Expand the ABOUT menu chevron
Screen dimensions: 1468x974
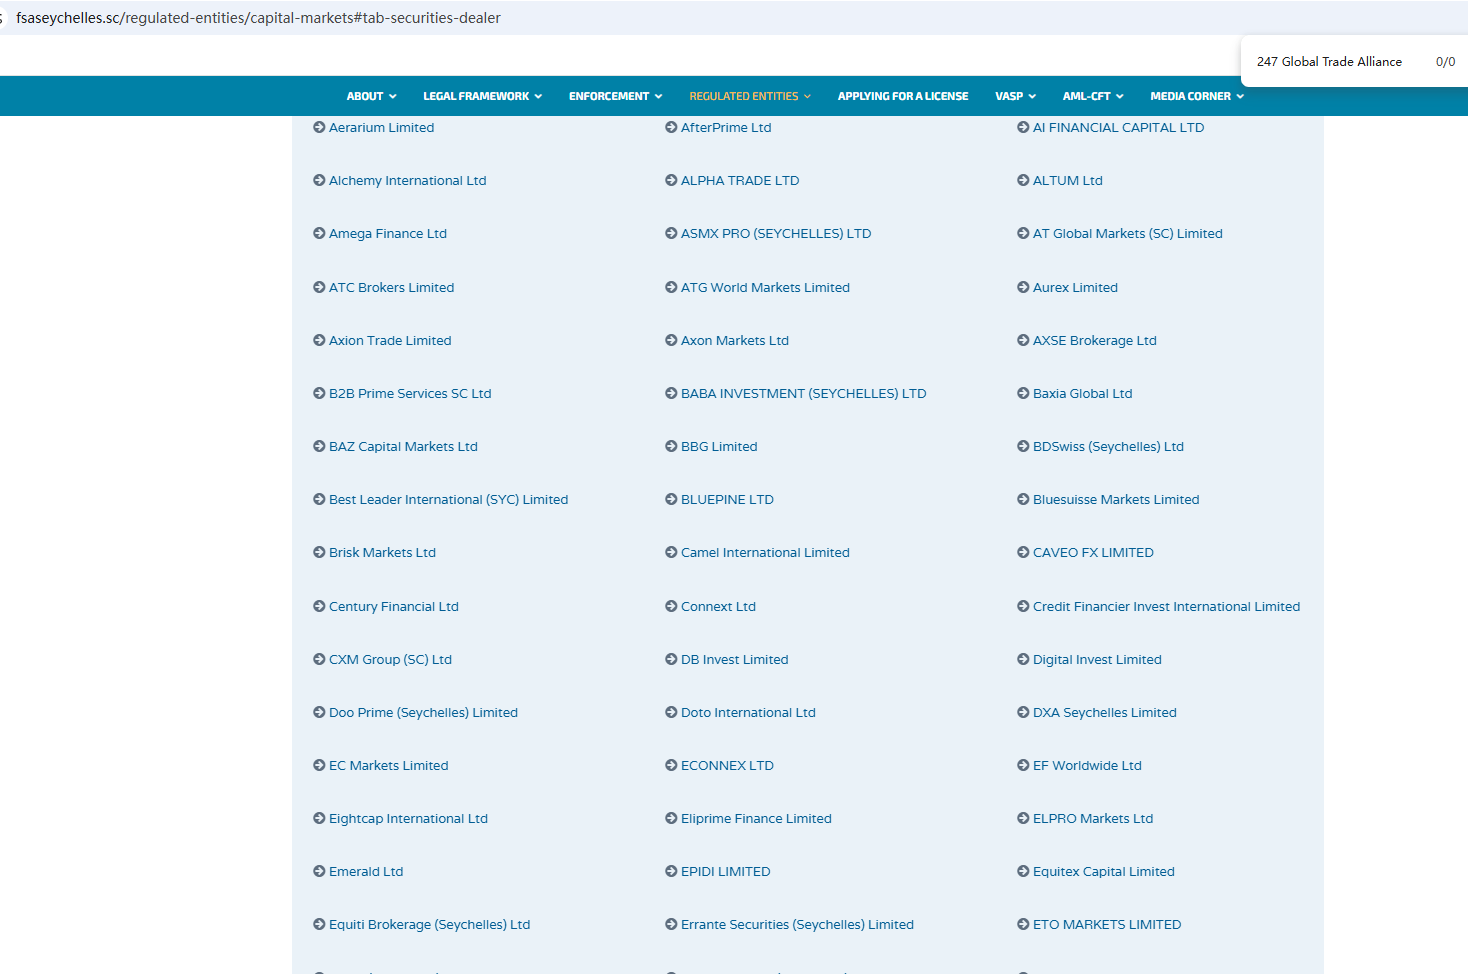(x=393, y=97)
